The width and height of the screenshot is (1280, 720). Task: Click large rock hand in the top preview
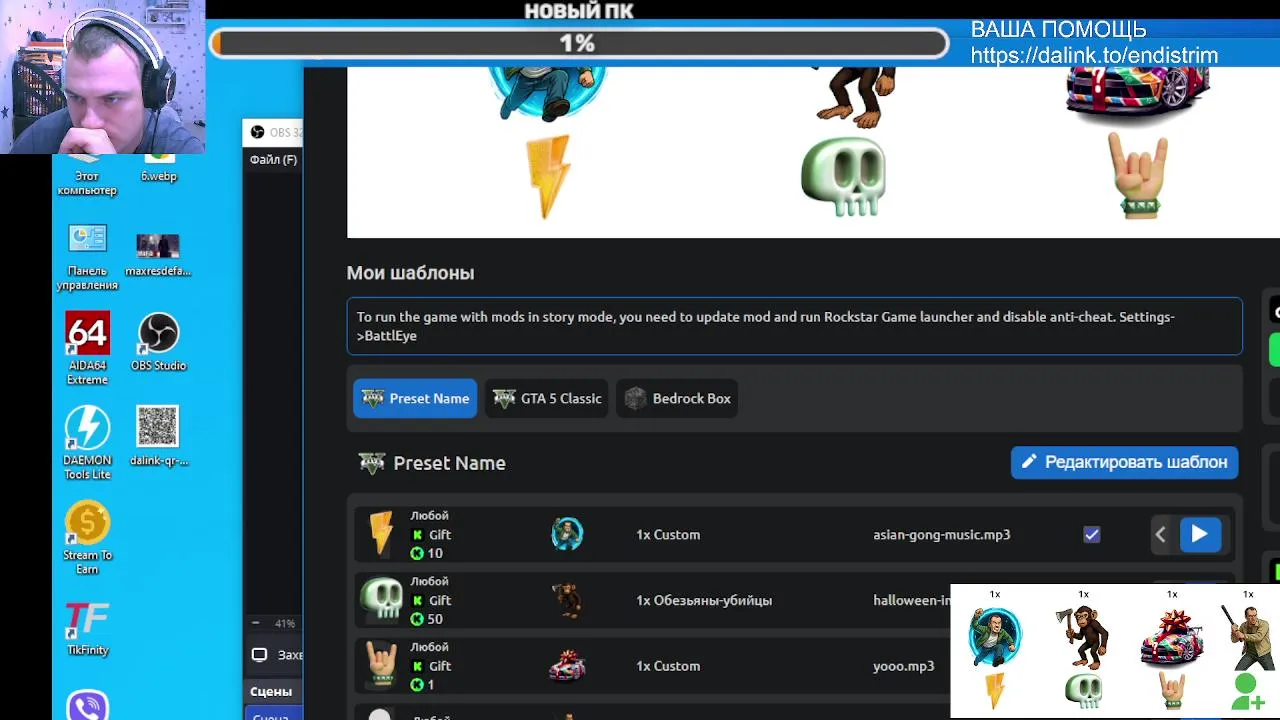(x=1138, y=177)
